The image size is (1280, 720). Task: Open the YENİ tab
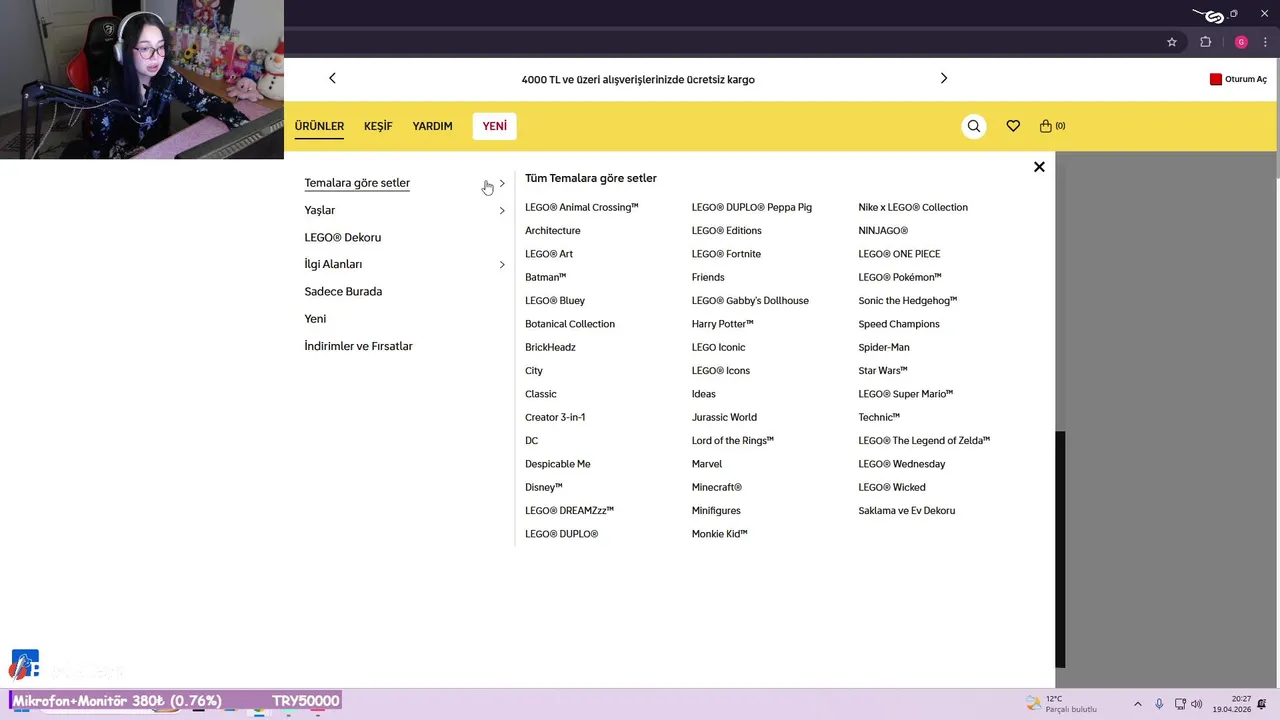[x=494, y=126]
